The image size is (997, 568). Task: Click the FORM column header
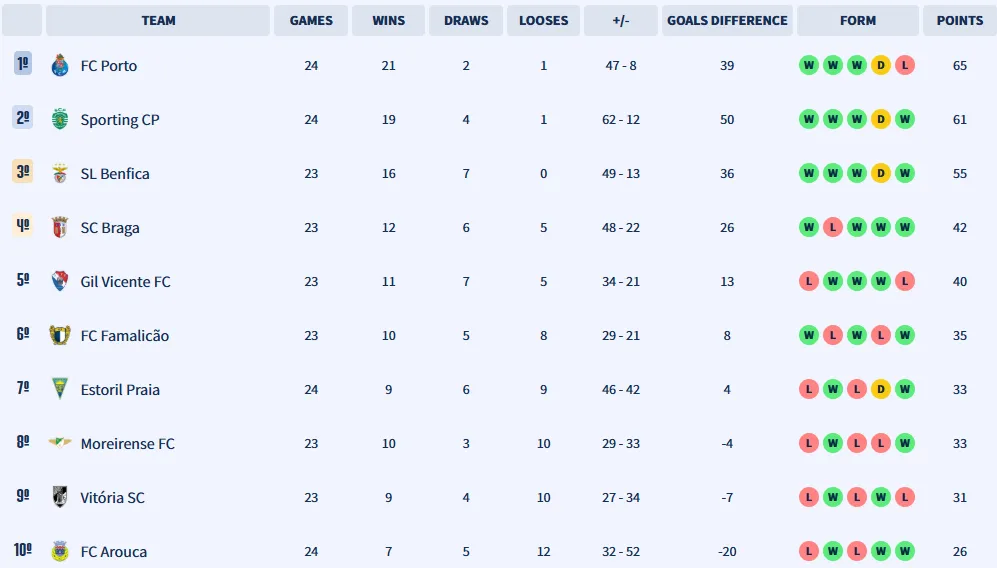[x=858, y=20]
